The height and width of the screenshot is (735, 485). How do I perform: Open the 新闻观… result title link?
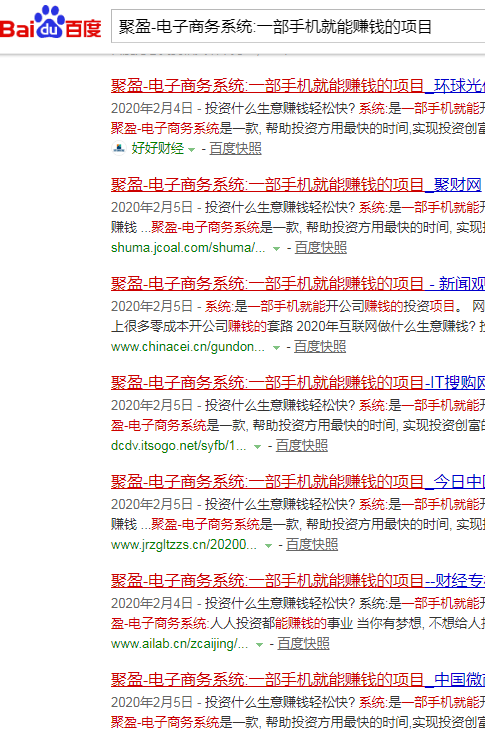point(298,283)
